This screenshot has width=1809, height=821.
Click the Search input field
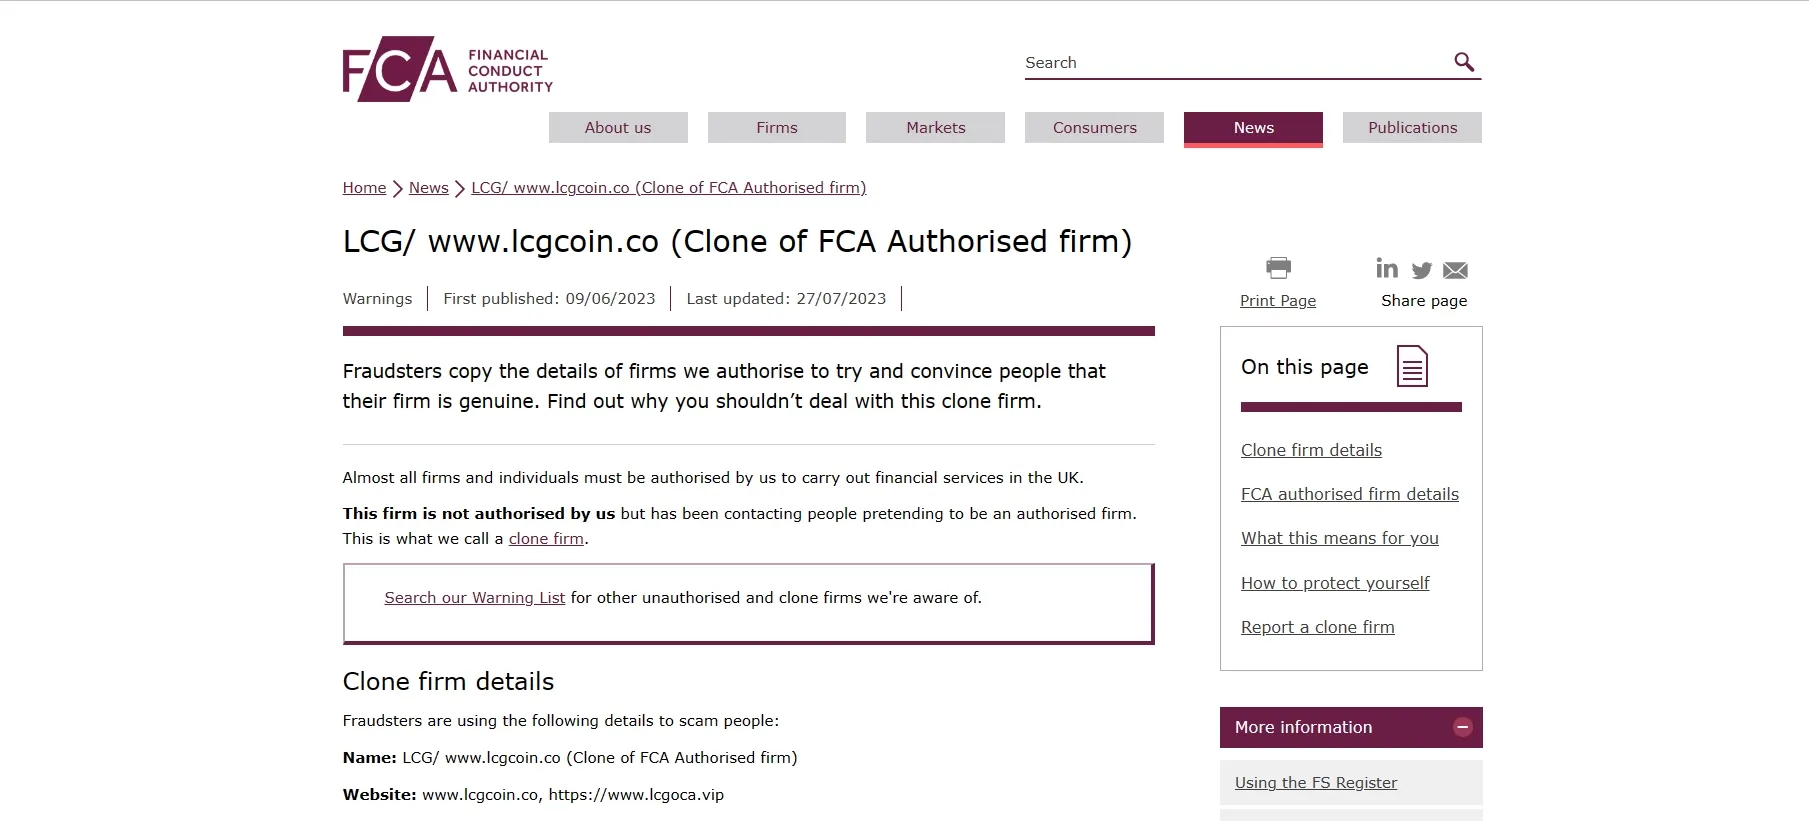tap(1235, 62)
